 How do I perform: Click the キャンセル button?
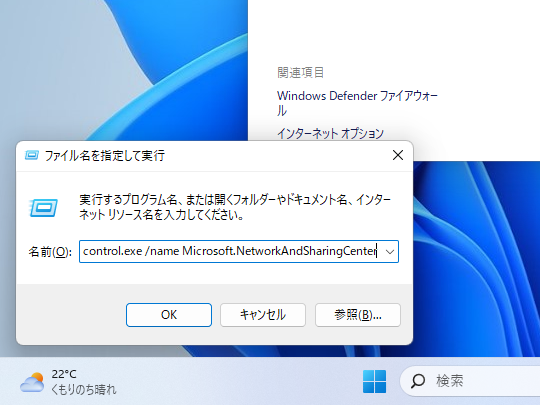click(263, 315)
